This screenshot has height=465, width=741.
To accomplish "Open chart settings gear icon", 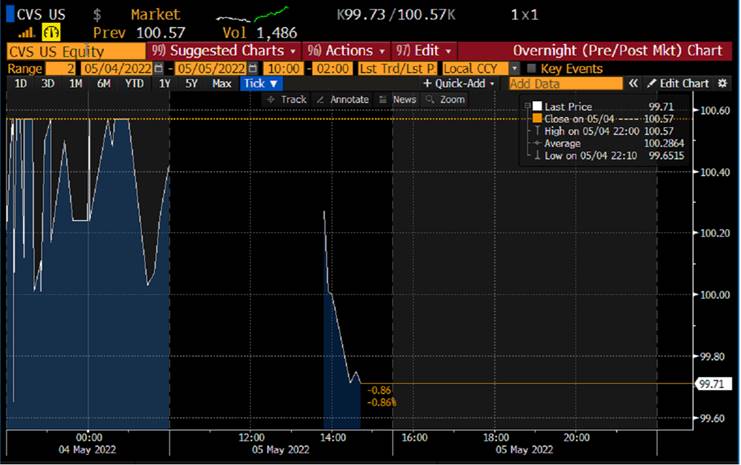I will click(x=722, y=84).
